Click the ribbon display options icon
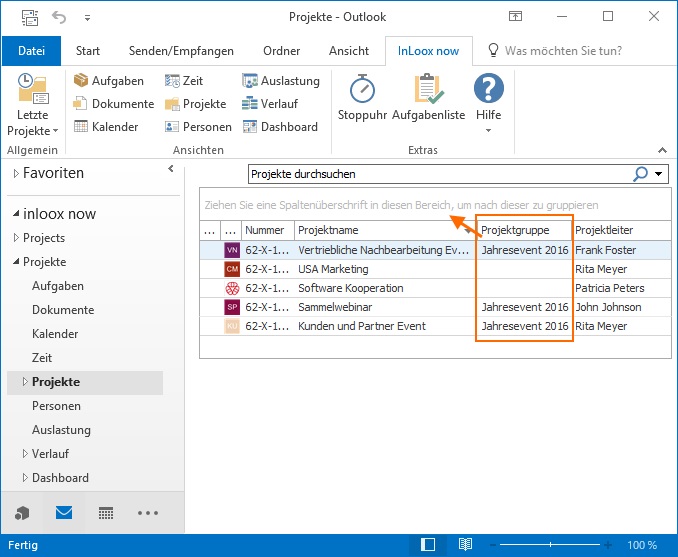 click(515, 17)
